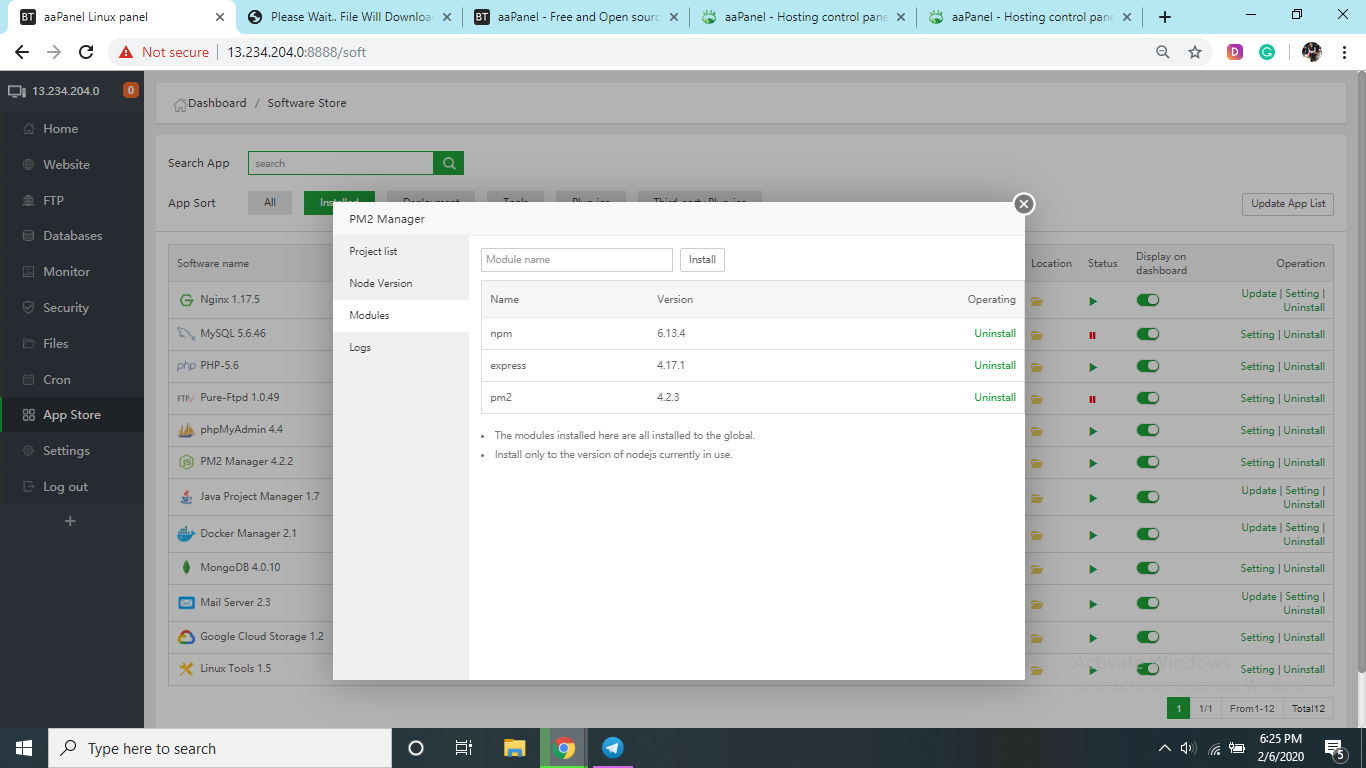Viewport: 1366px width, 768px height.
Task: Toggle Nginx display on dashboard switch
Action: point(1148,300)
